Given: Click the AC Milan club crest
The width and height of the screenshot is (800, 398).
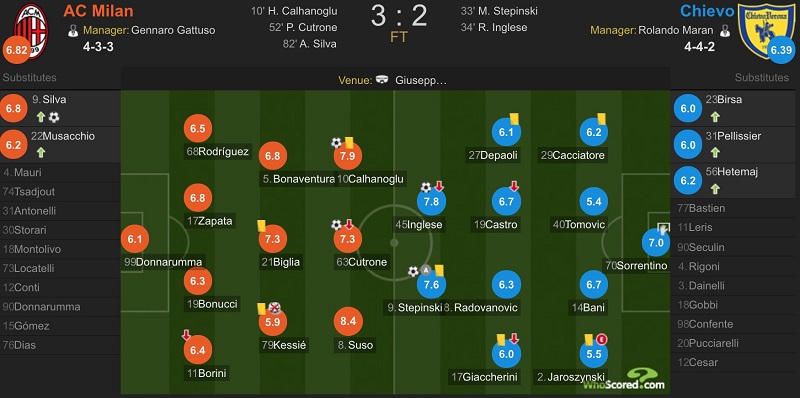Looking at the screenshot, I should click(32, 31).
